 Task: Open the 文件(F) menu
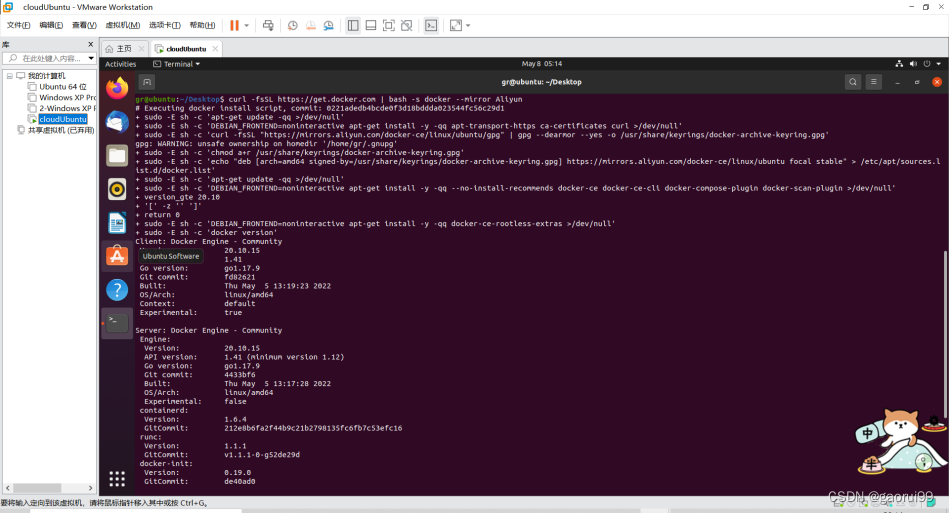point(18,25)
